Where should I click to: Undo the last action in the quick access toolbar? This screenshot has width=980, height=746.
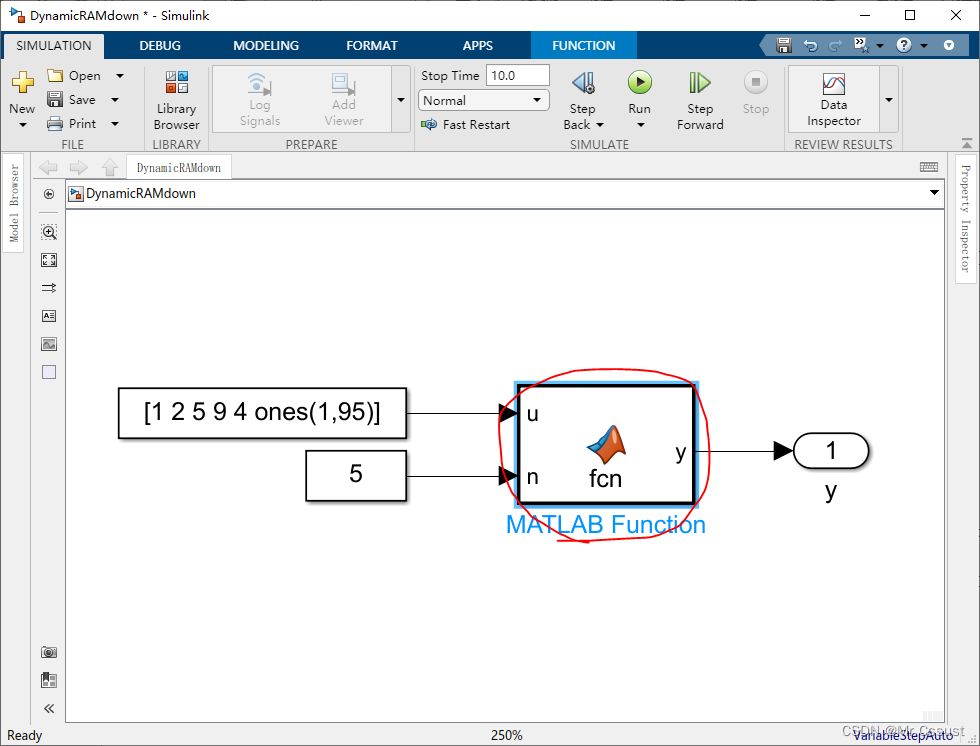pyautogui.click(x=810, y=45)
